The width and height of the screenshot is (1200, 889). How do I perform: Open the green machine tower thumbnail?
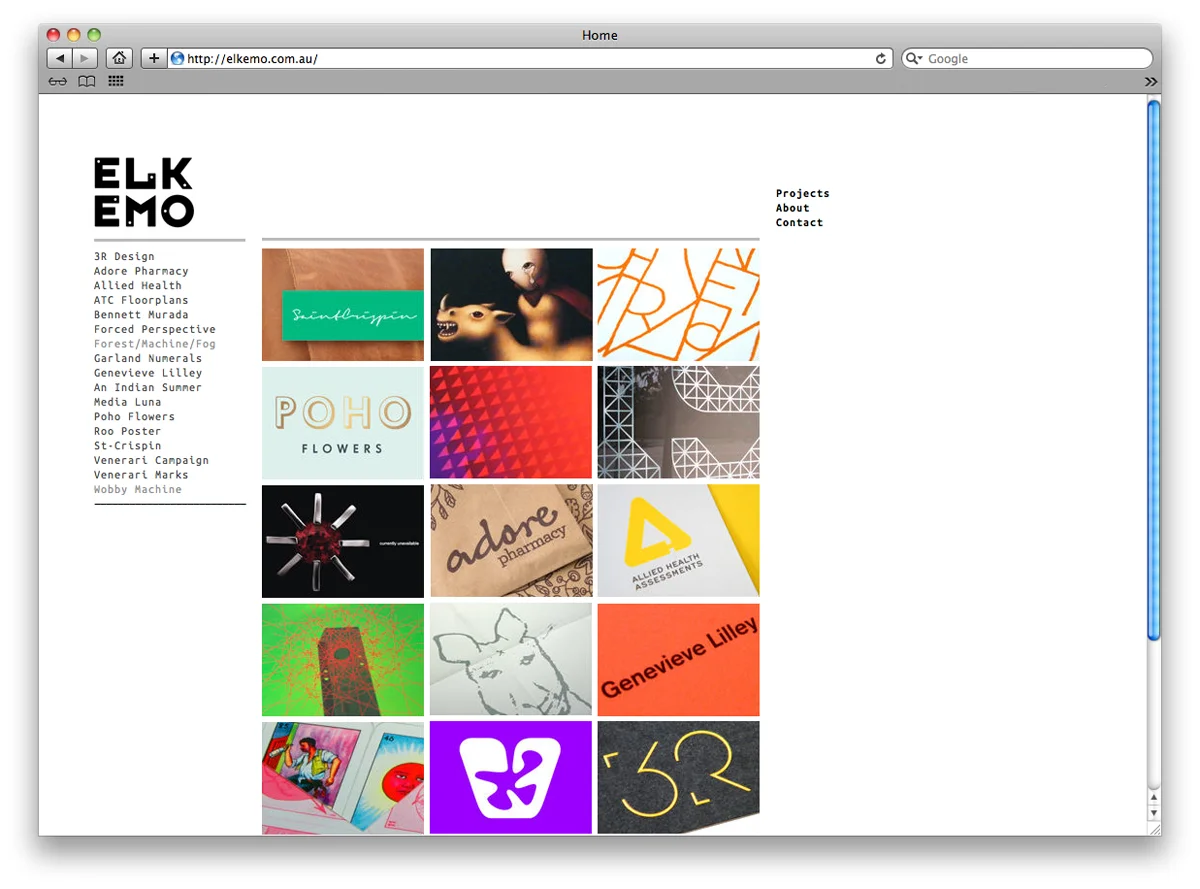343,659
